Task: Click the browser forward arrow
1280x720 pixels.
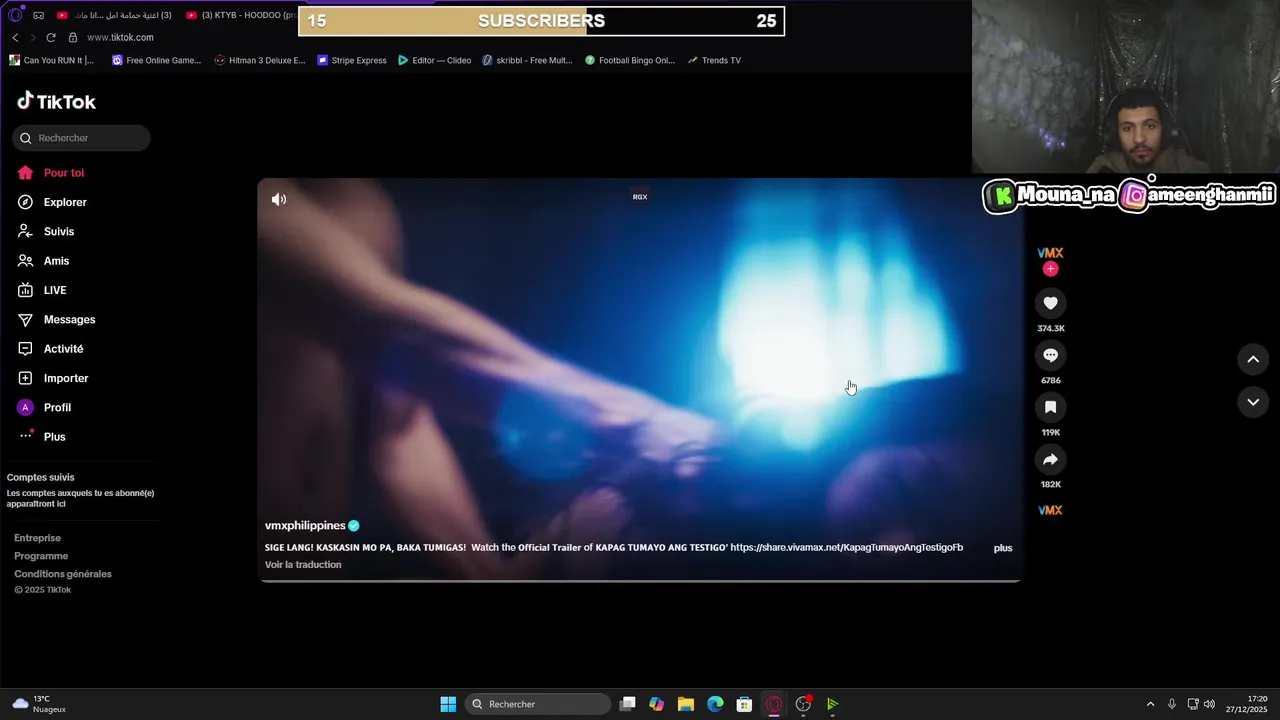Action: tap(32, 37)
